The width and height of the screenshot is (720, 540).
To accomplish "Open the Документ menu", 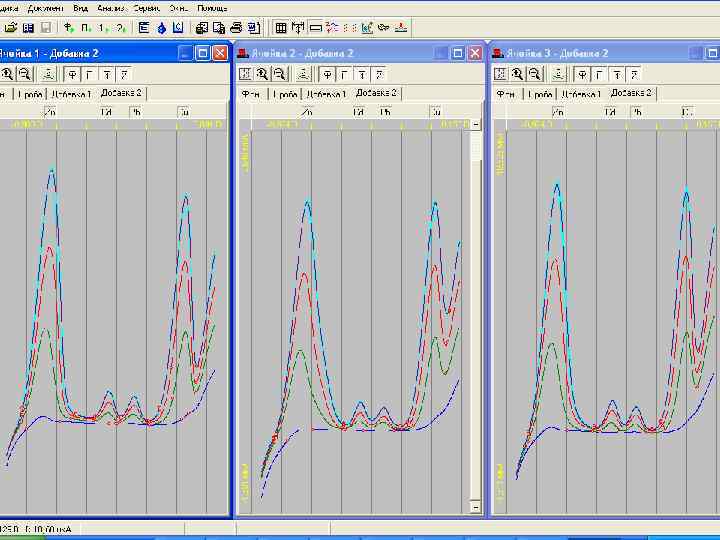I will click(x=46, y=8).
